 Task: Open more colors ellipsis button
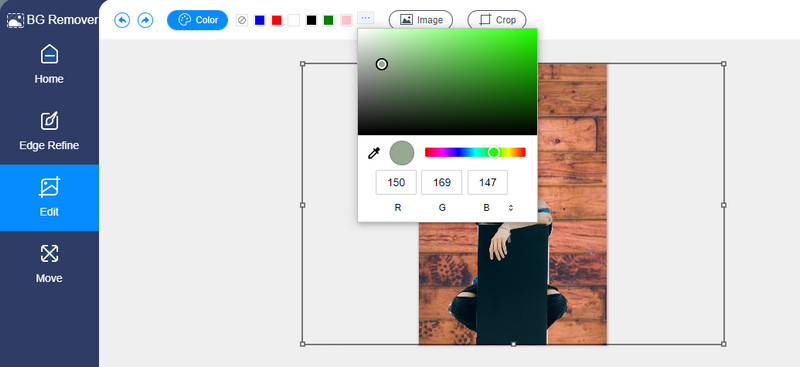[x=365, y=18]
